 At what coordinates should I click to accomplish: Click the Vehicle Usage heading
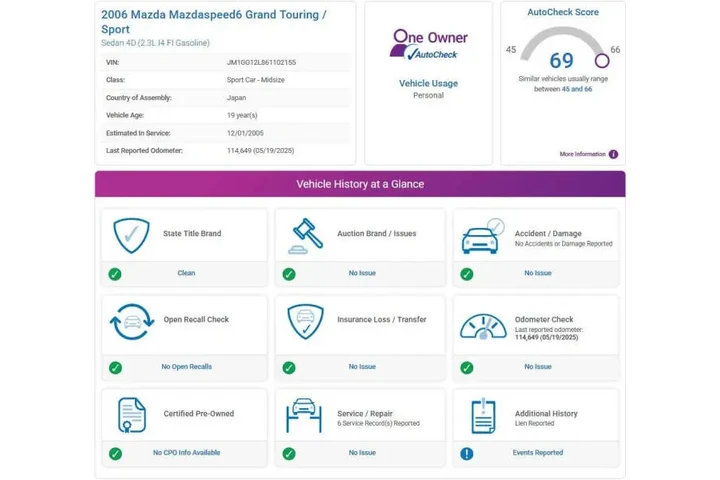coord(428,84)
